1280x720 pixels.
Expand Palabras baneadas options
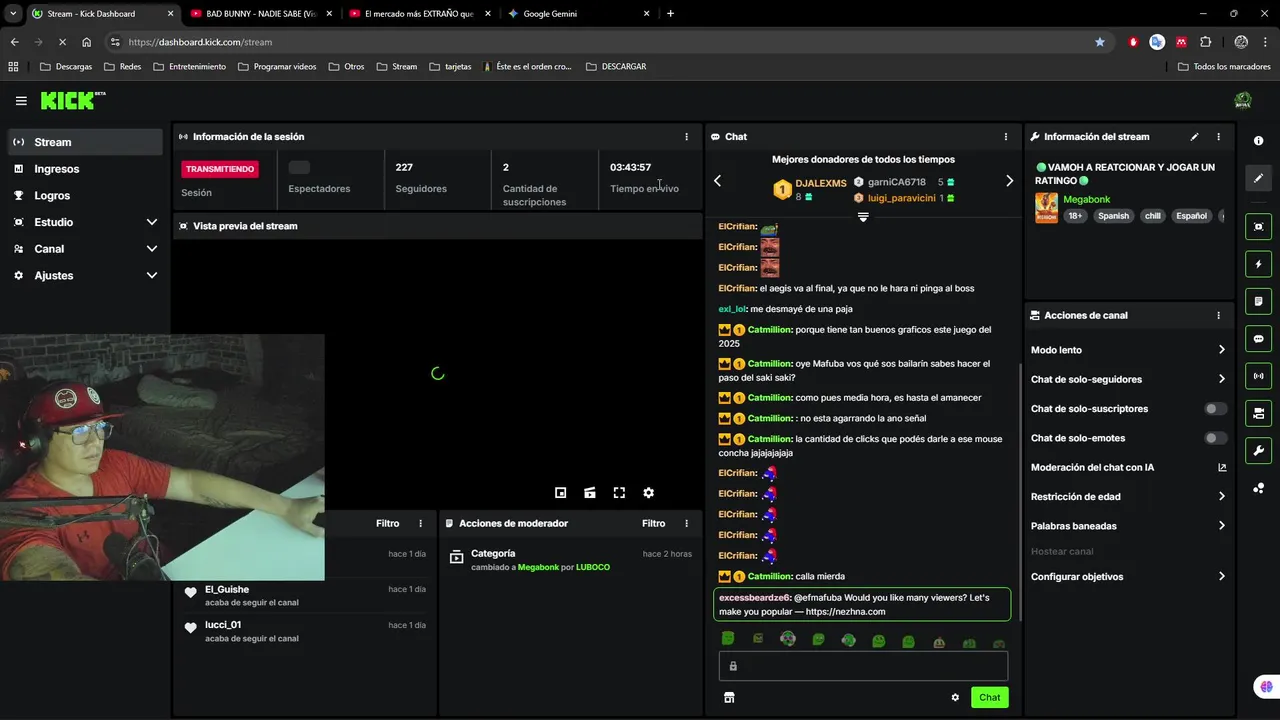coord(1128,526)
